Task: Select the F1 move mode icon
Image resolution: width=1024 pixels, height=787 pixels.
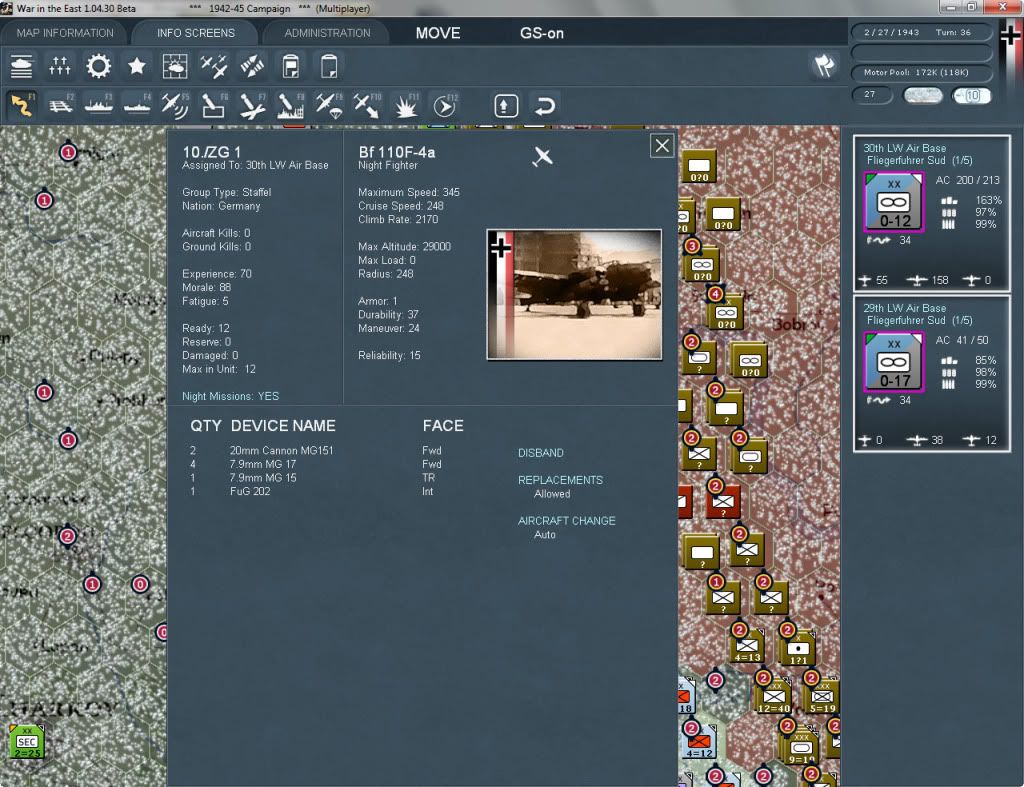Action: tap(22, 105)
